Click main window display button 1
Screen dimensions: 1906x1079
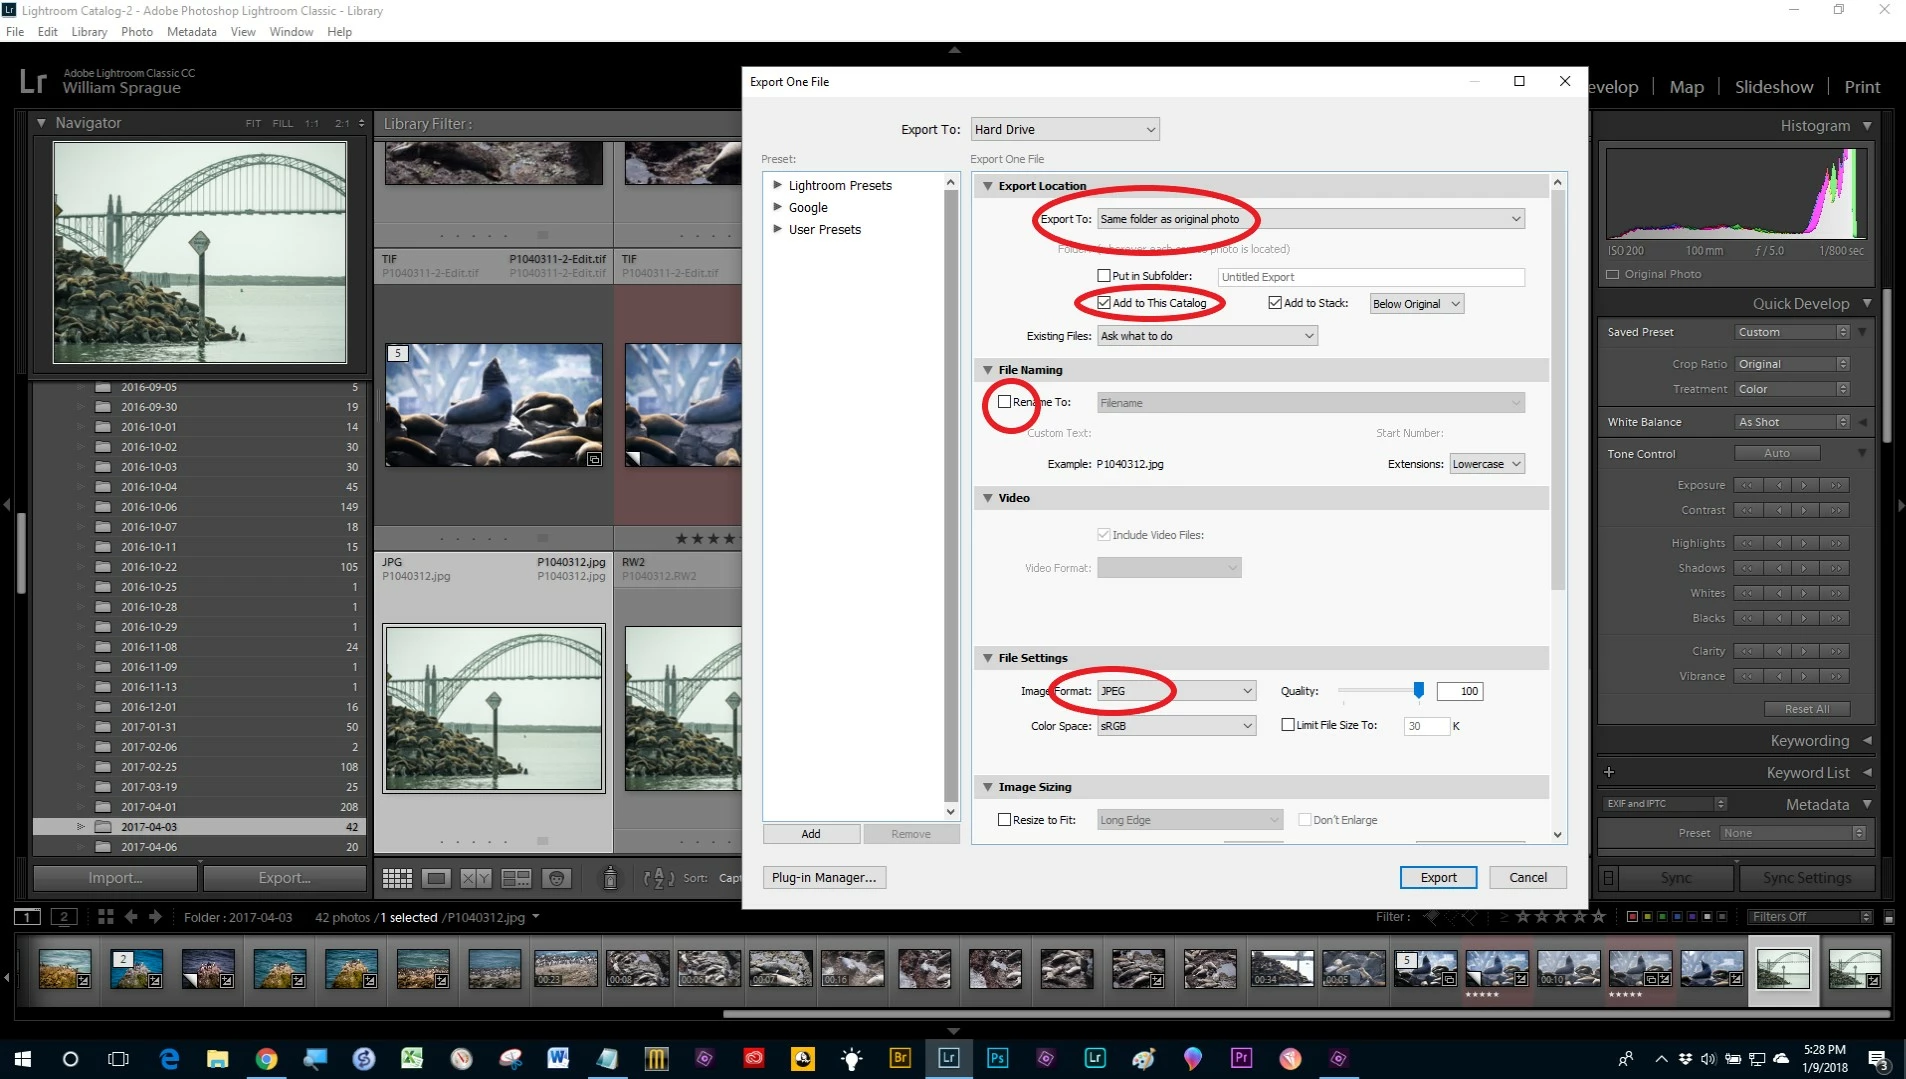coord(27,916)
